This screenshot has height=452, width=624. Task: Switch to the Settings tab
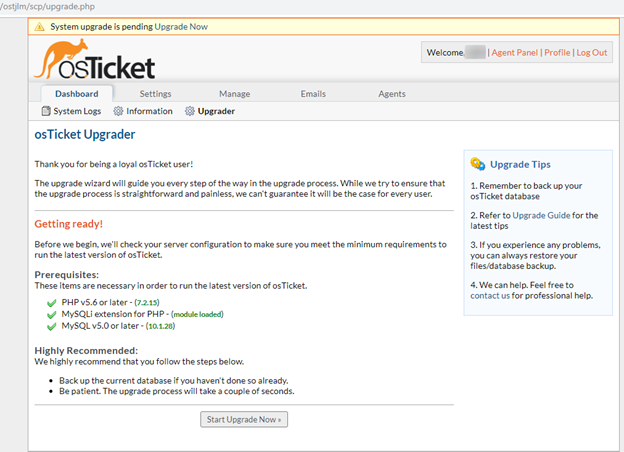tap(155, 94)
